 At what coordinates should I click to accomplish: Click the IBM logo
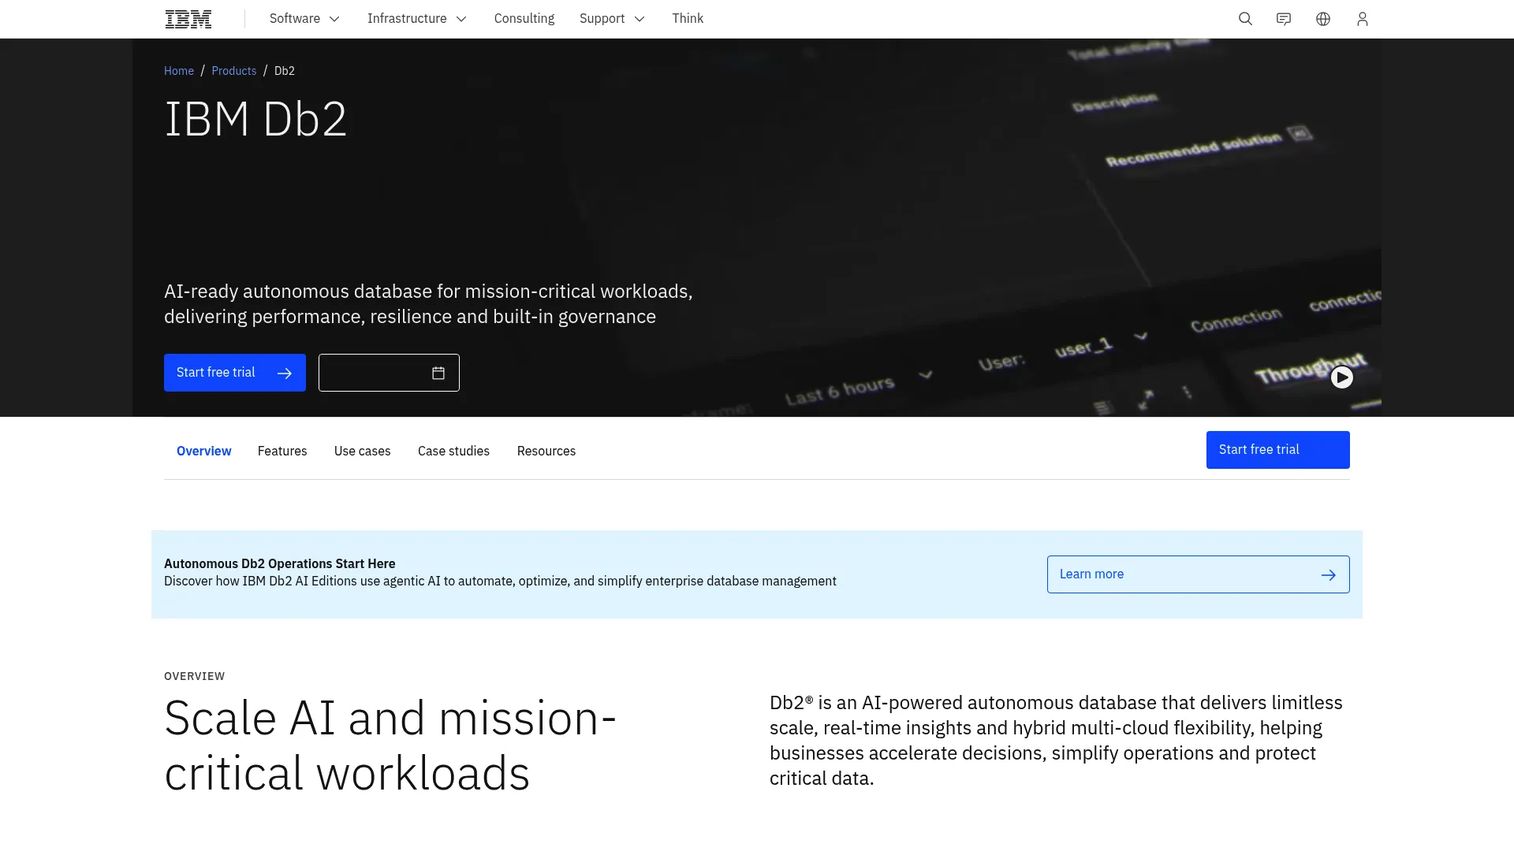(x=188, y=19)
